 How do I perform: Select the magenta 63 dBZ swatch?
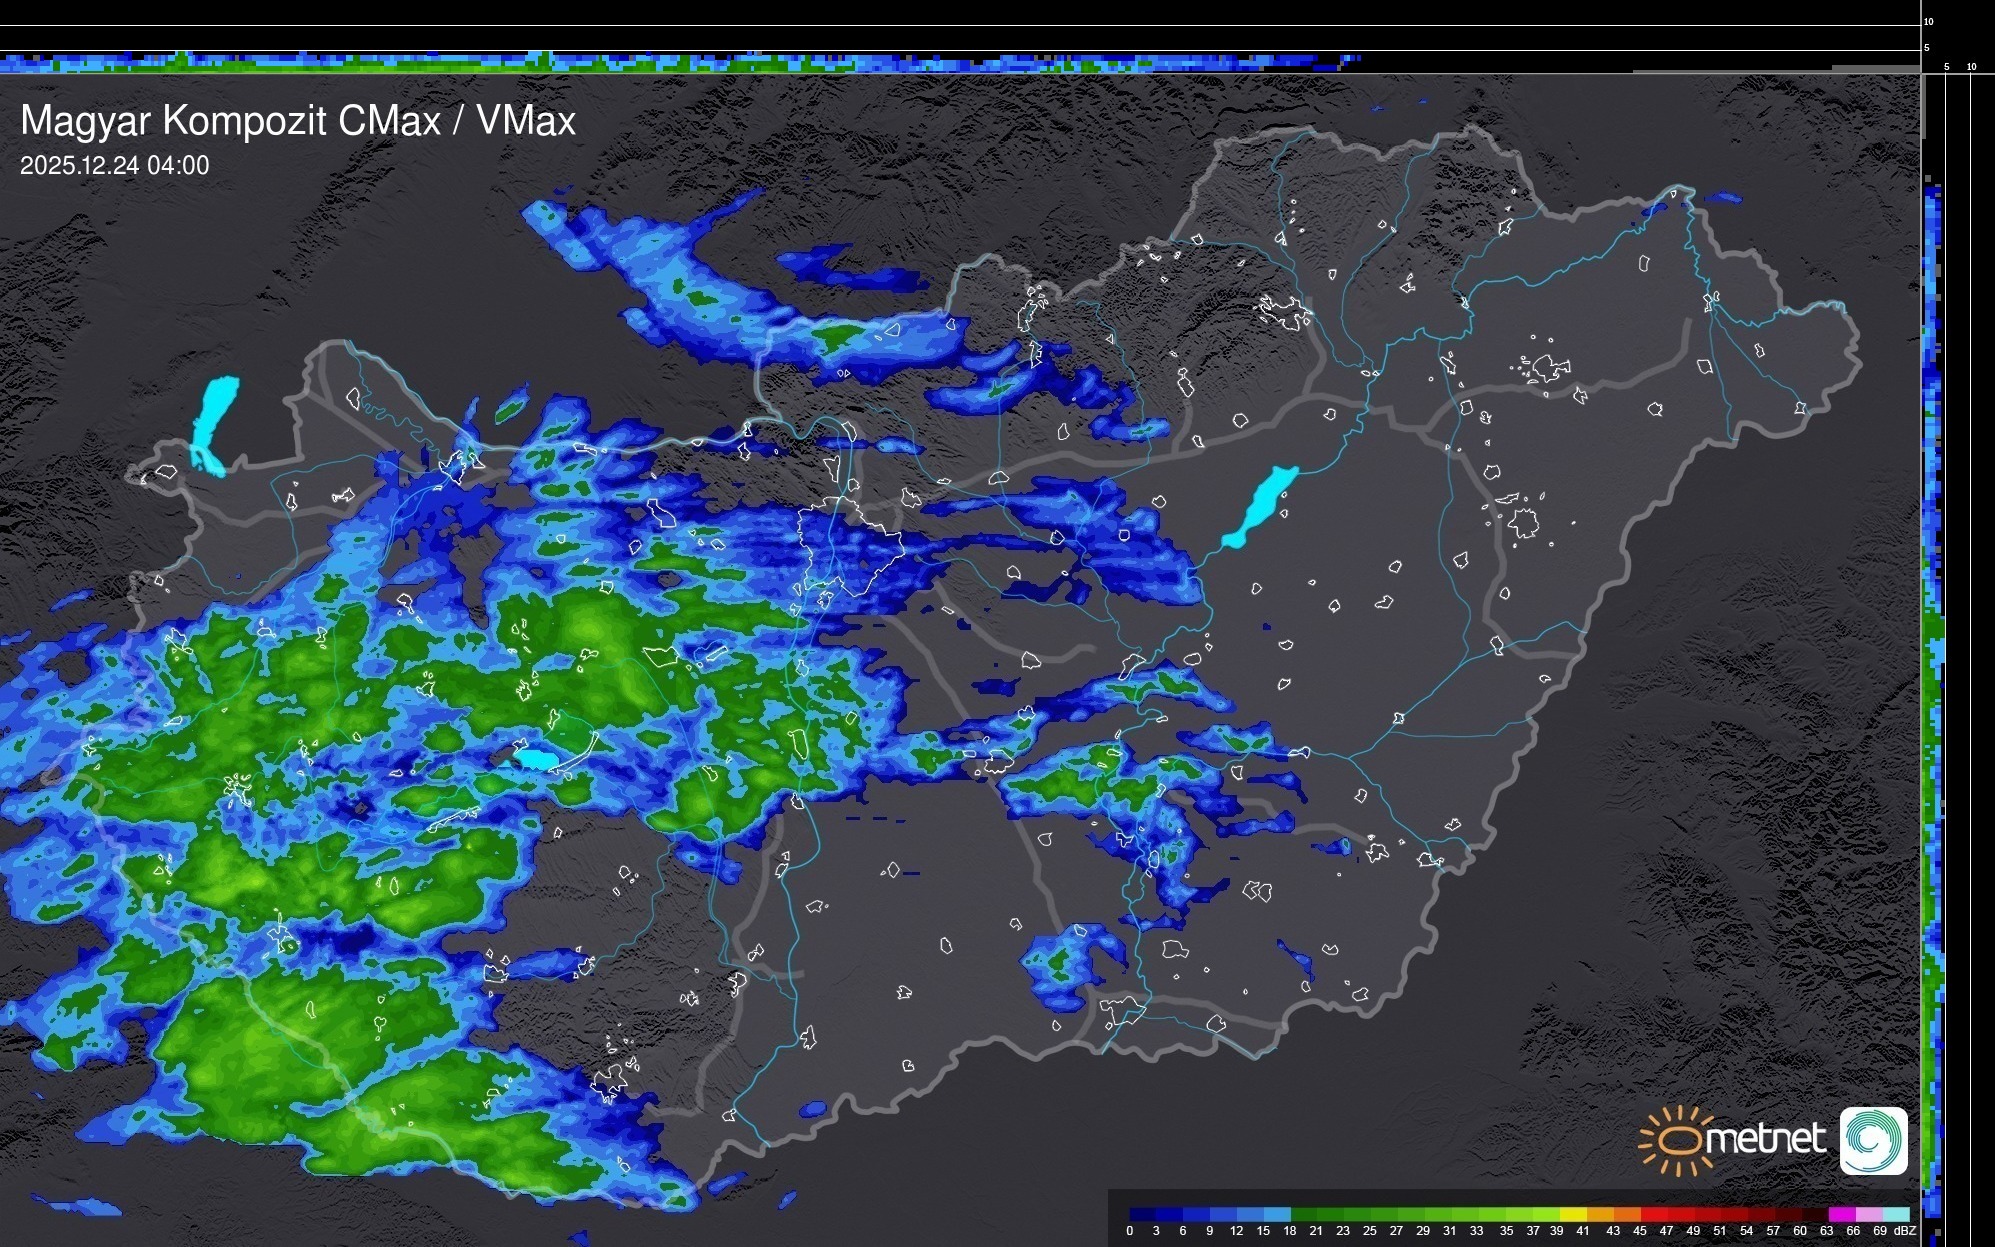(x=1841, y=1214)
